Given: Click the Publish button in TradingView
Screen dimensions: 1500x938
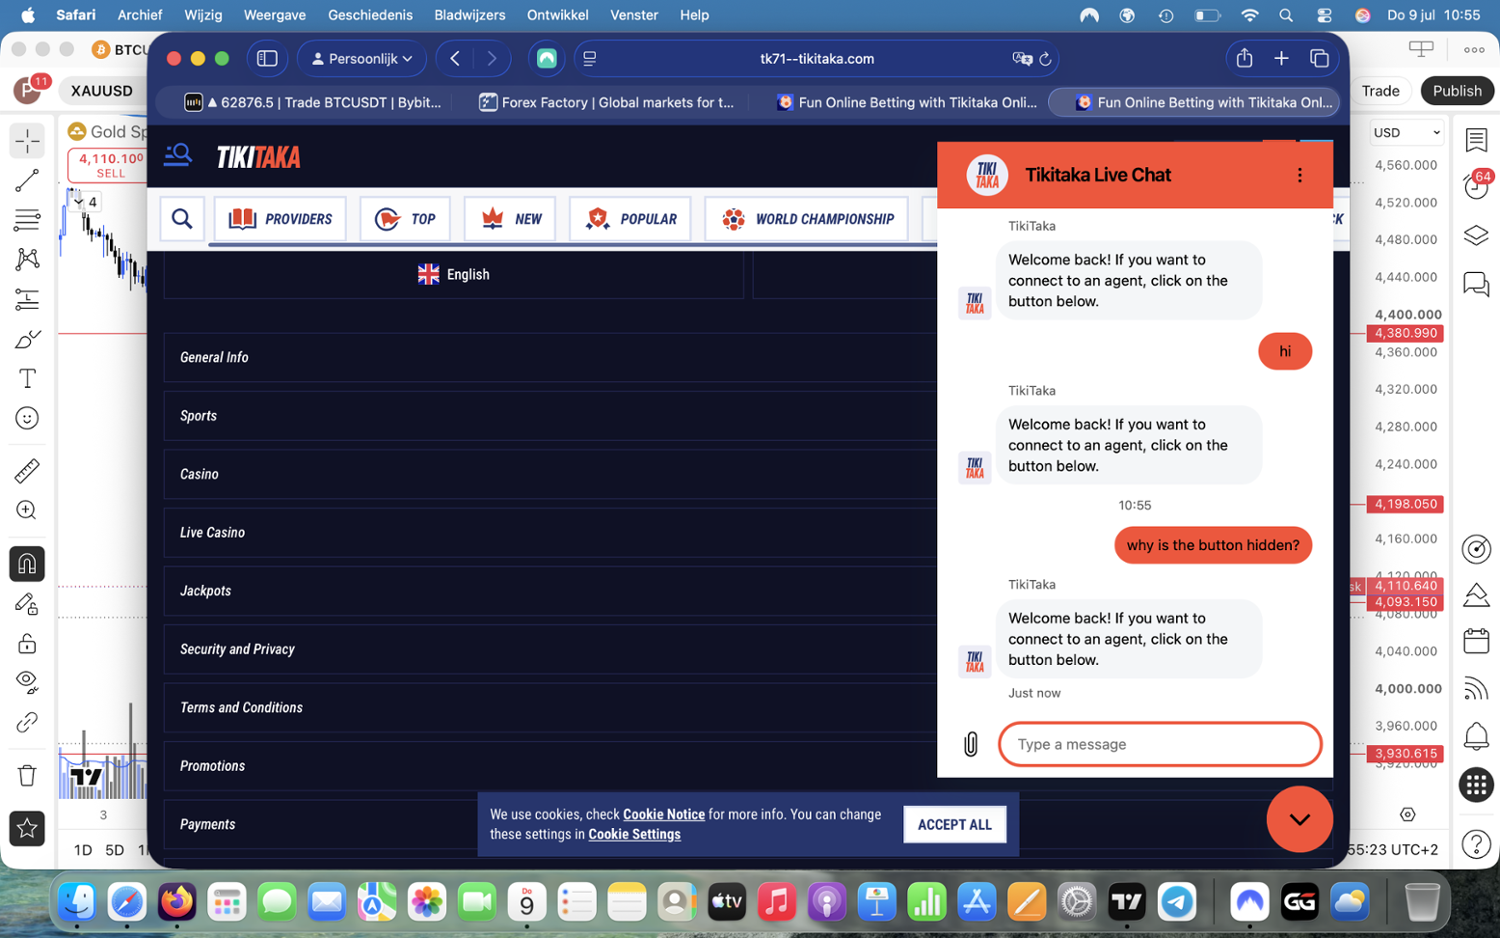Looking at the screenshot, I should tap(1457, 91).
